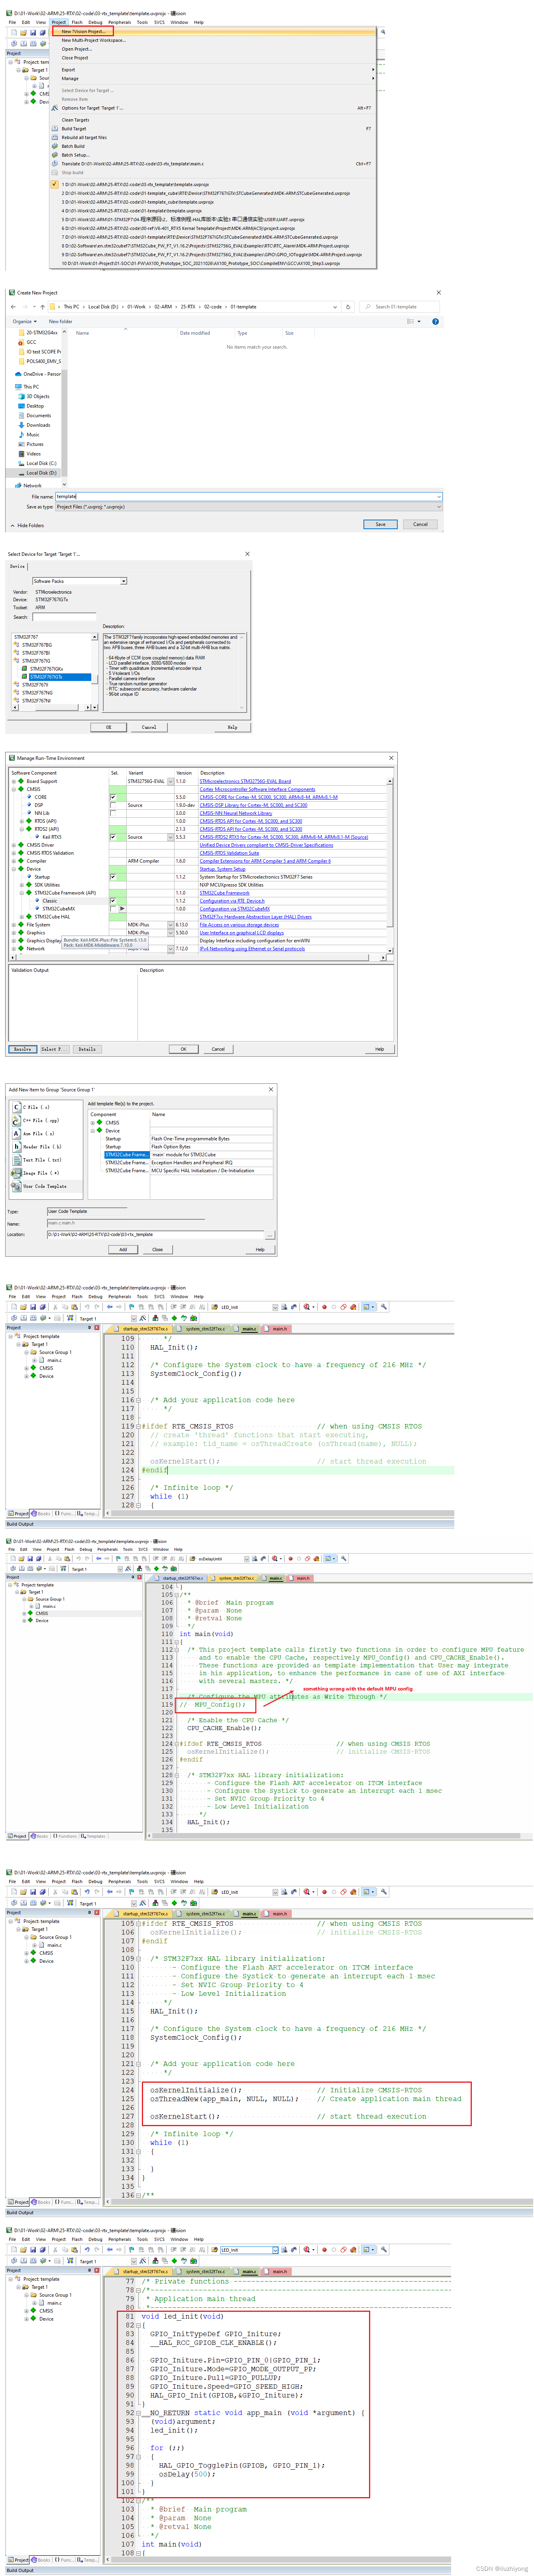Select Pictures folder in the navigation pane
Viewport: 534px width, 2576px height.
coord(35,444)
